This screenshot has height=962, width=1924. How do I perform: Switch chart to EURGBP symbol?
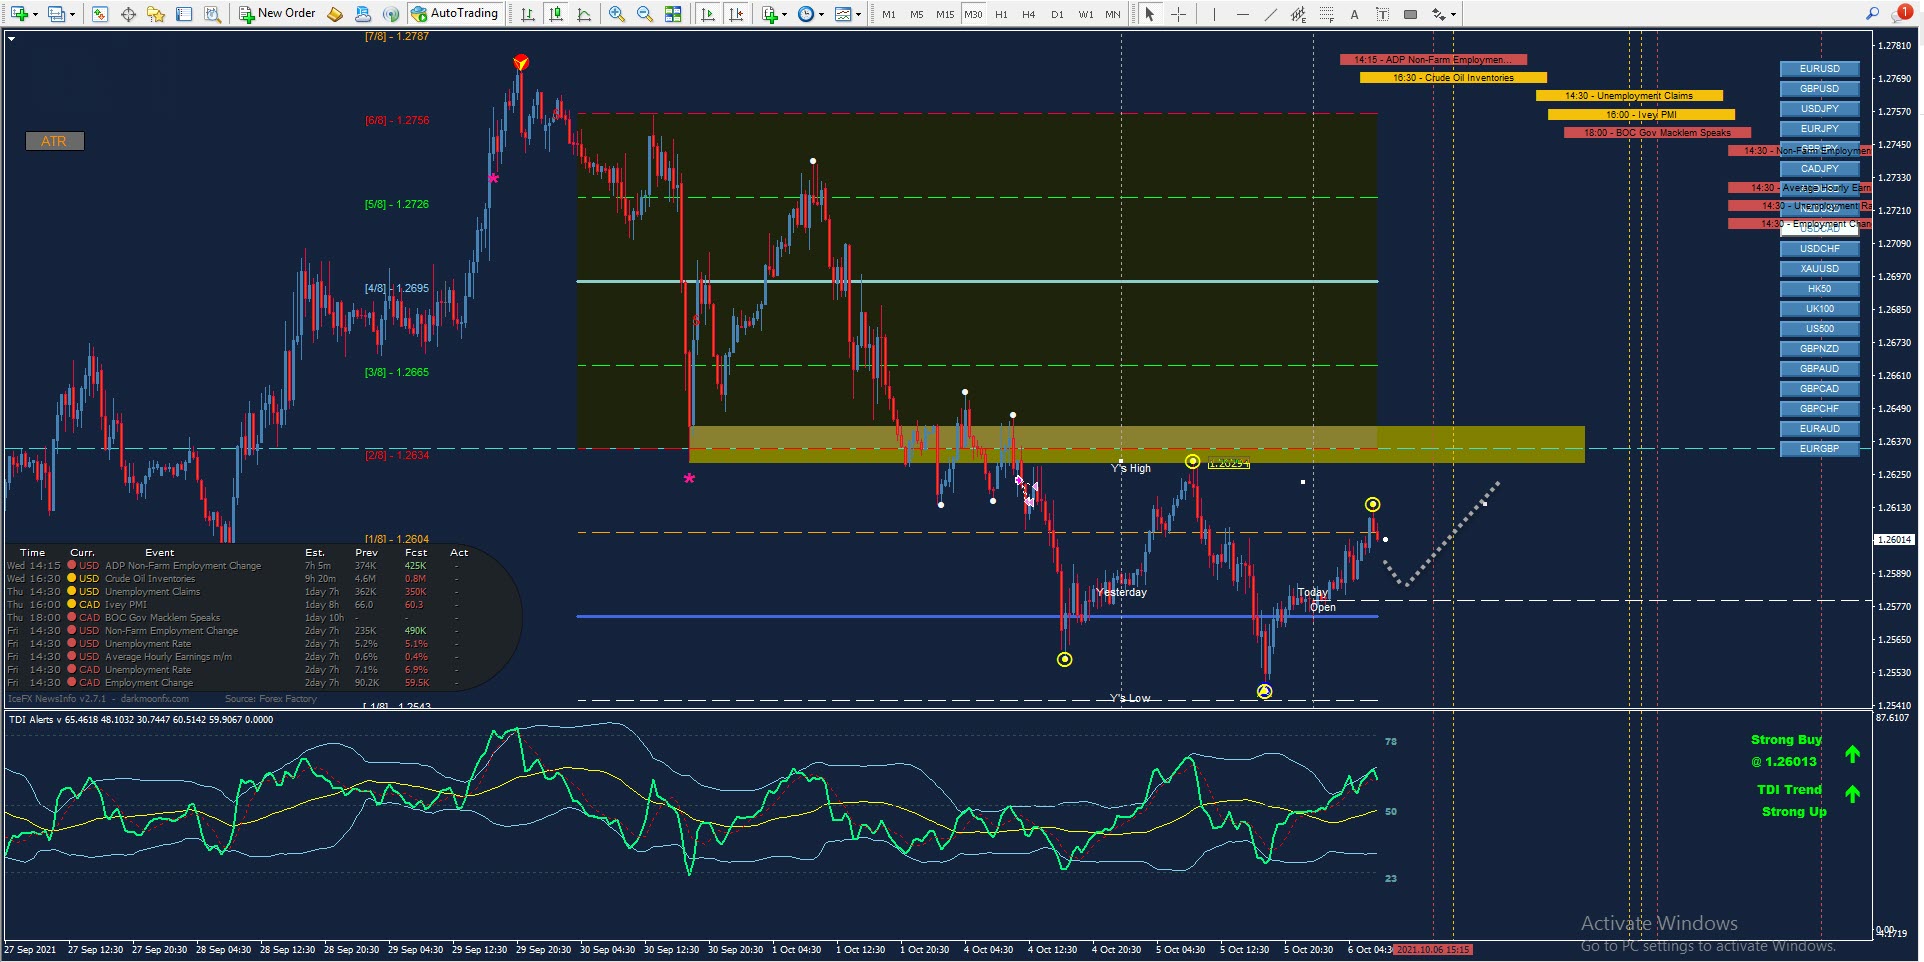point(1819,449)
